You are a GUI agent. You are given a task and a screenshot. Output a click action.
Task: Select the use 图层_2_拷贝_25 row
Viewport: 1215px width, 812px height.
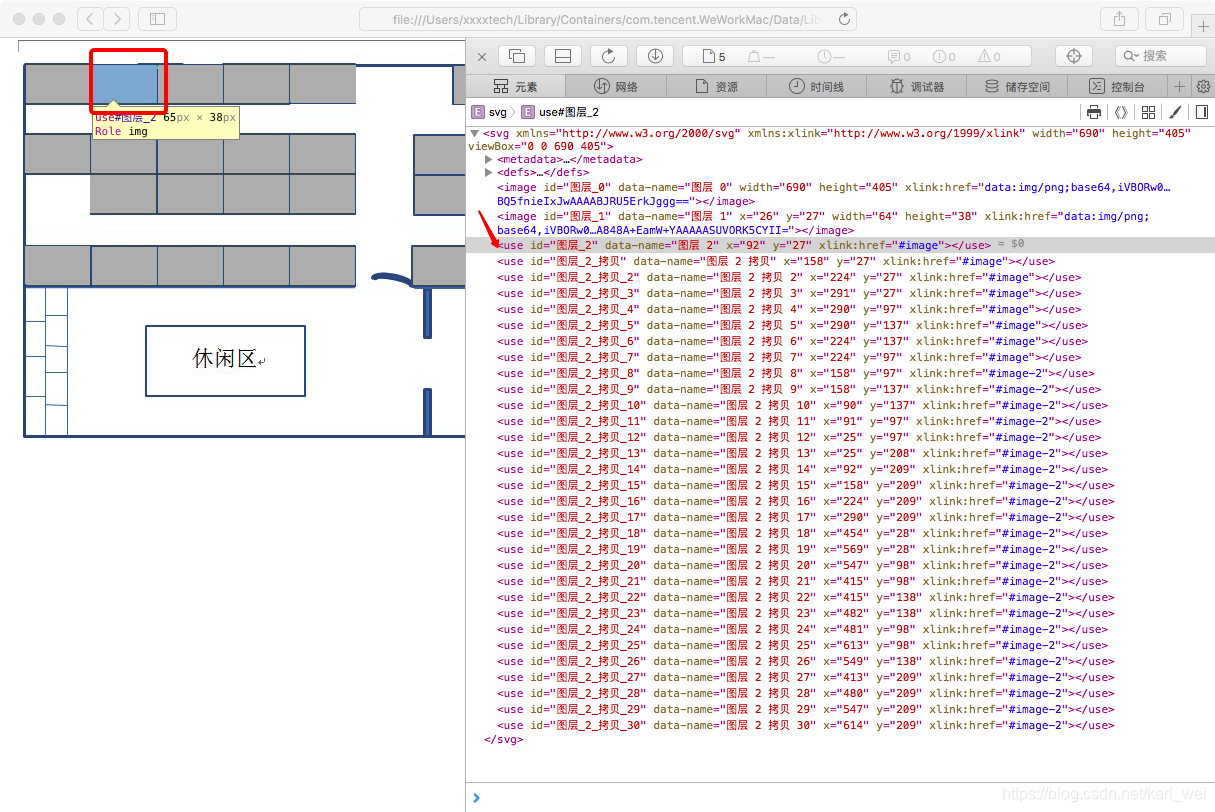pyautogui.click(x=840, y=645)
